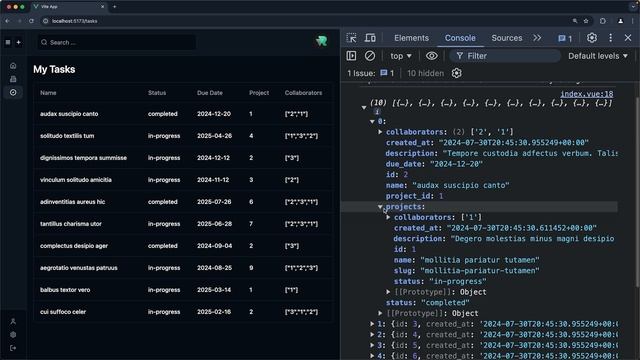Go back with the browser back arrow
Viewport: 640px width, 360px height.
pos(7,21)
